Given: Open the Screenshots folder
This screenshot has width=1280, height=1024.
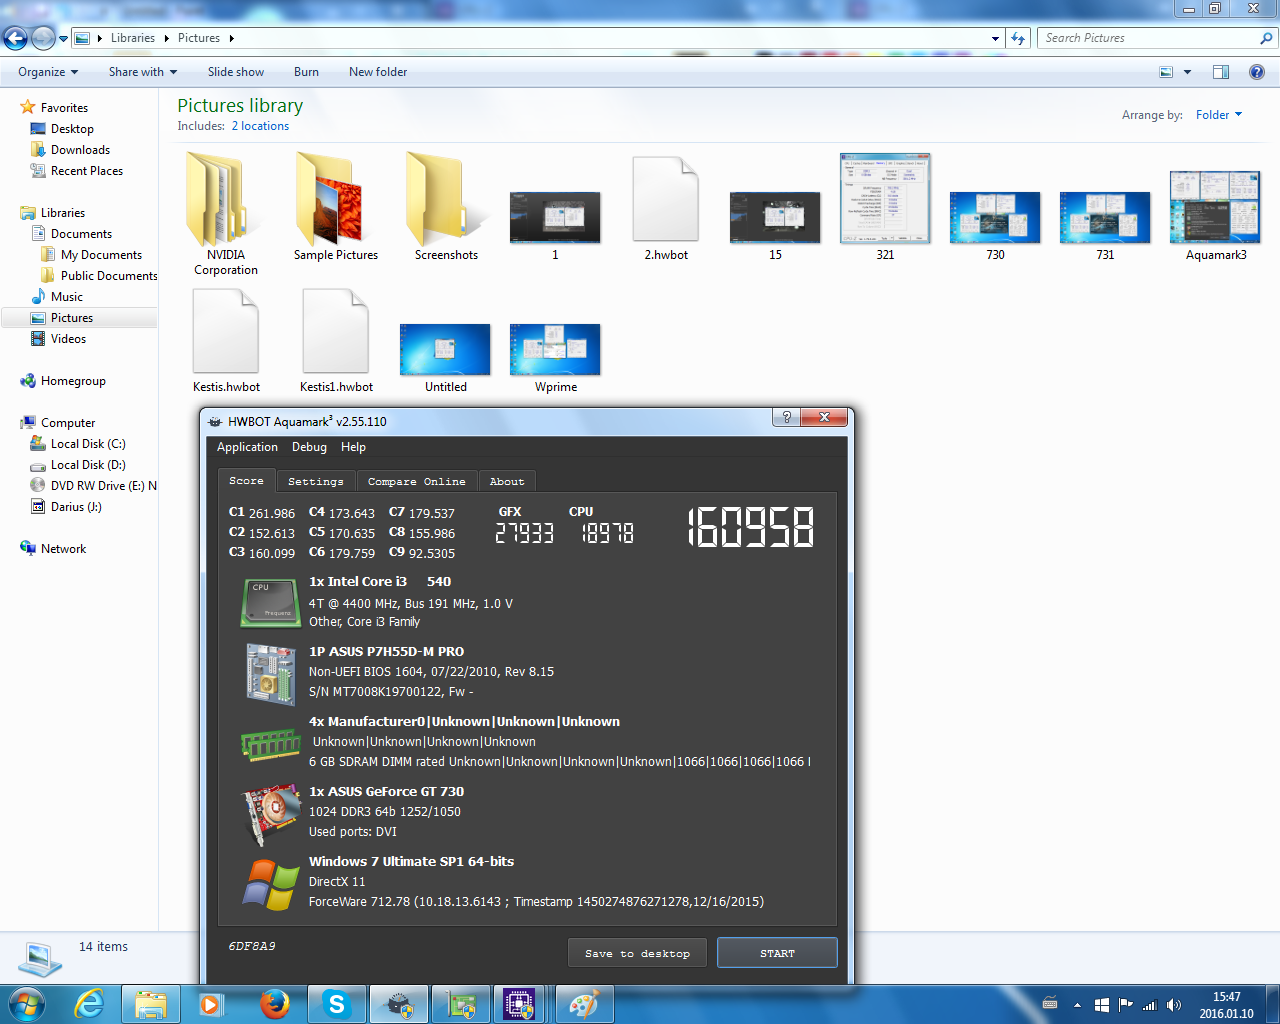Looking at the screenshot, I should 446,207.
